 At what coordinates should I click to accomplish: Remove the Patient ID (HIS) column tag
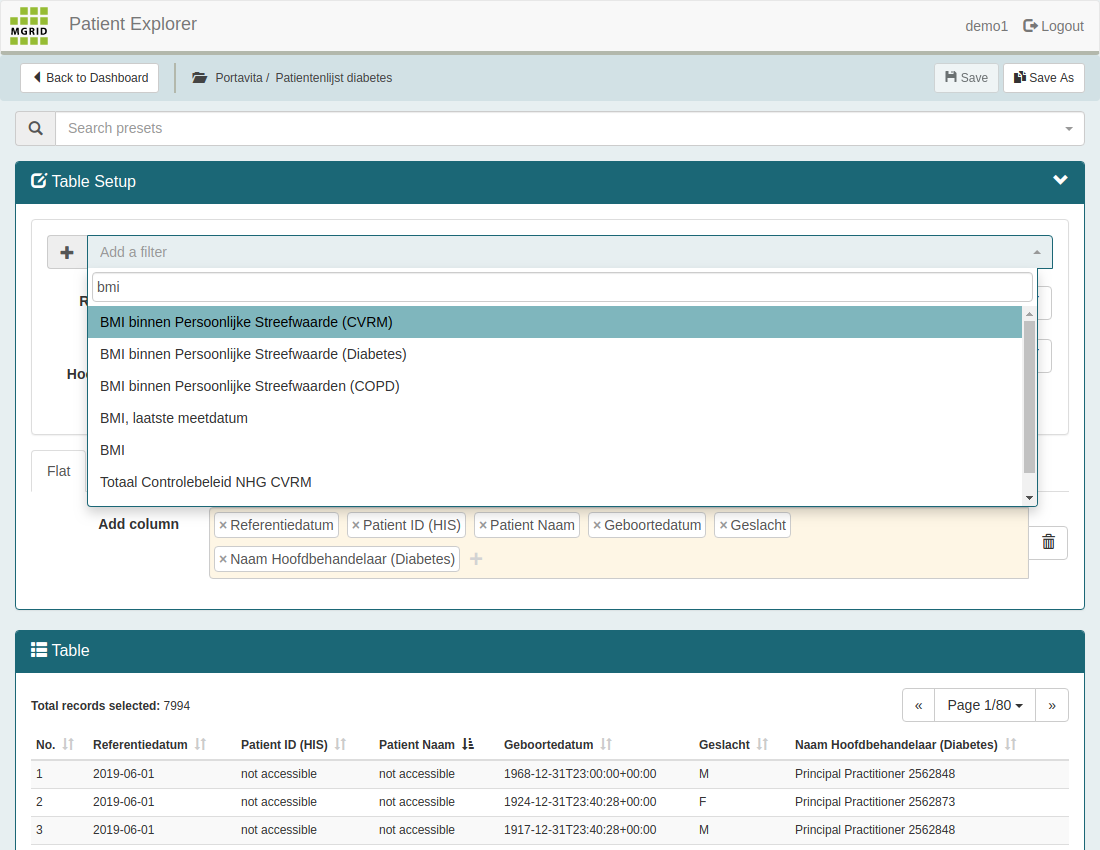pyautogui.click(x=356, y=525)
